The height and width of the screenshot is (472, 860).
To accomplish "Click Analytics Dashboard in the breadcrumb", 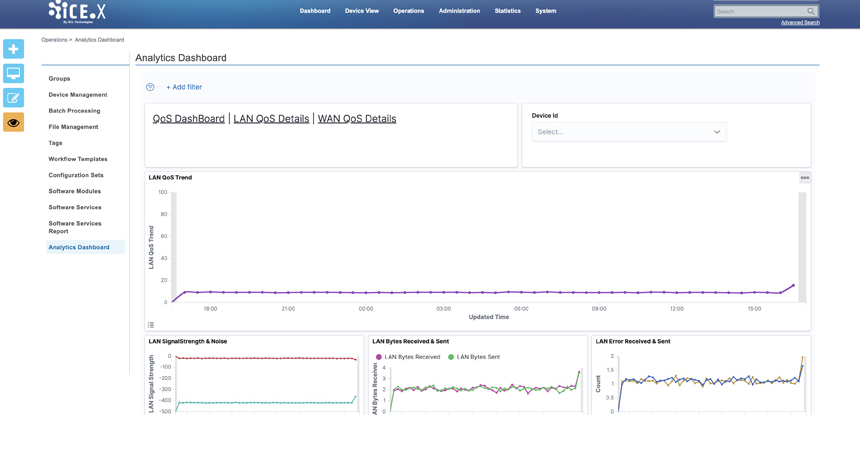I will 99,40.
